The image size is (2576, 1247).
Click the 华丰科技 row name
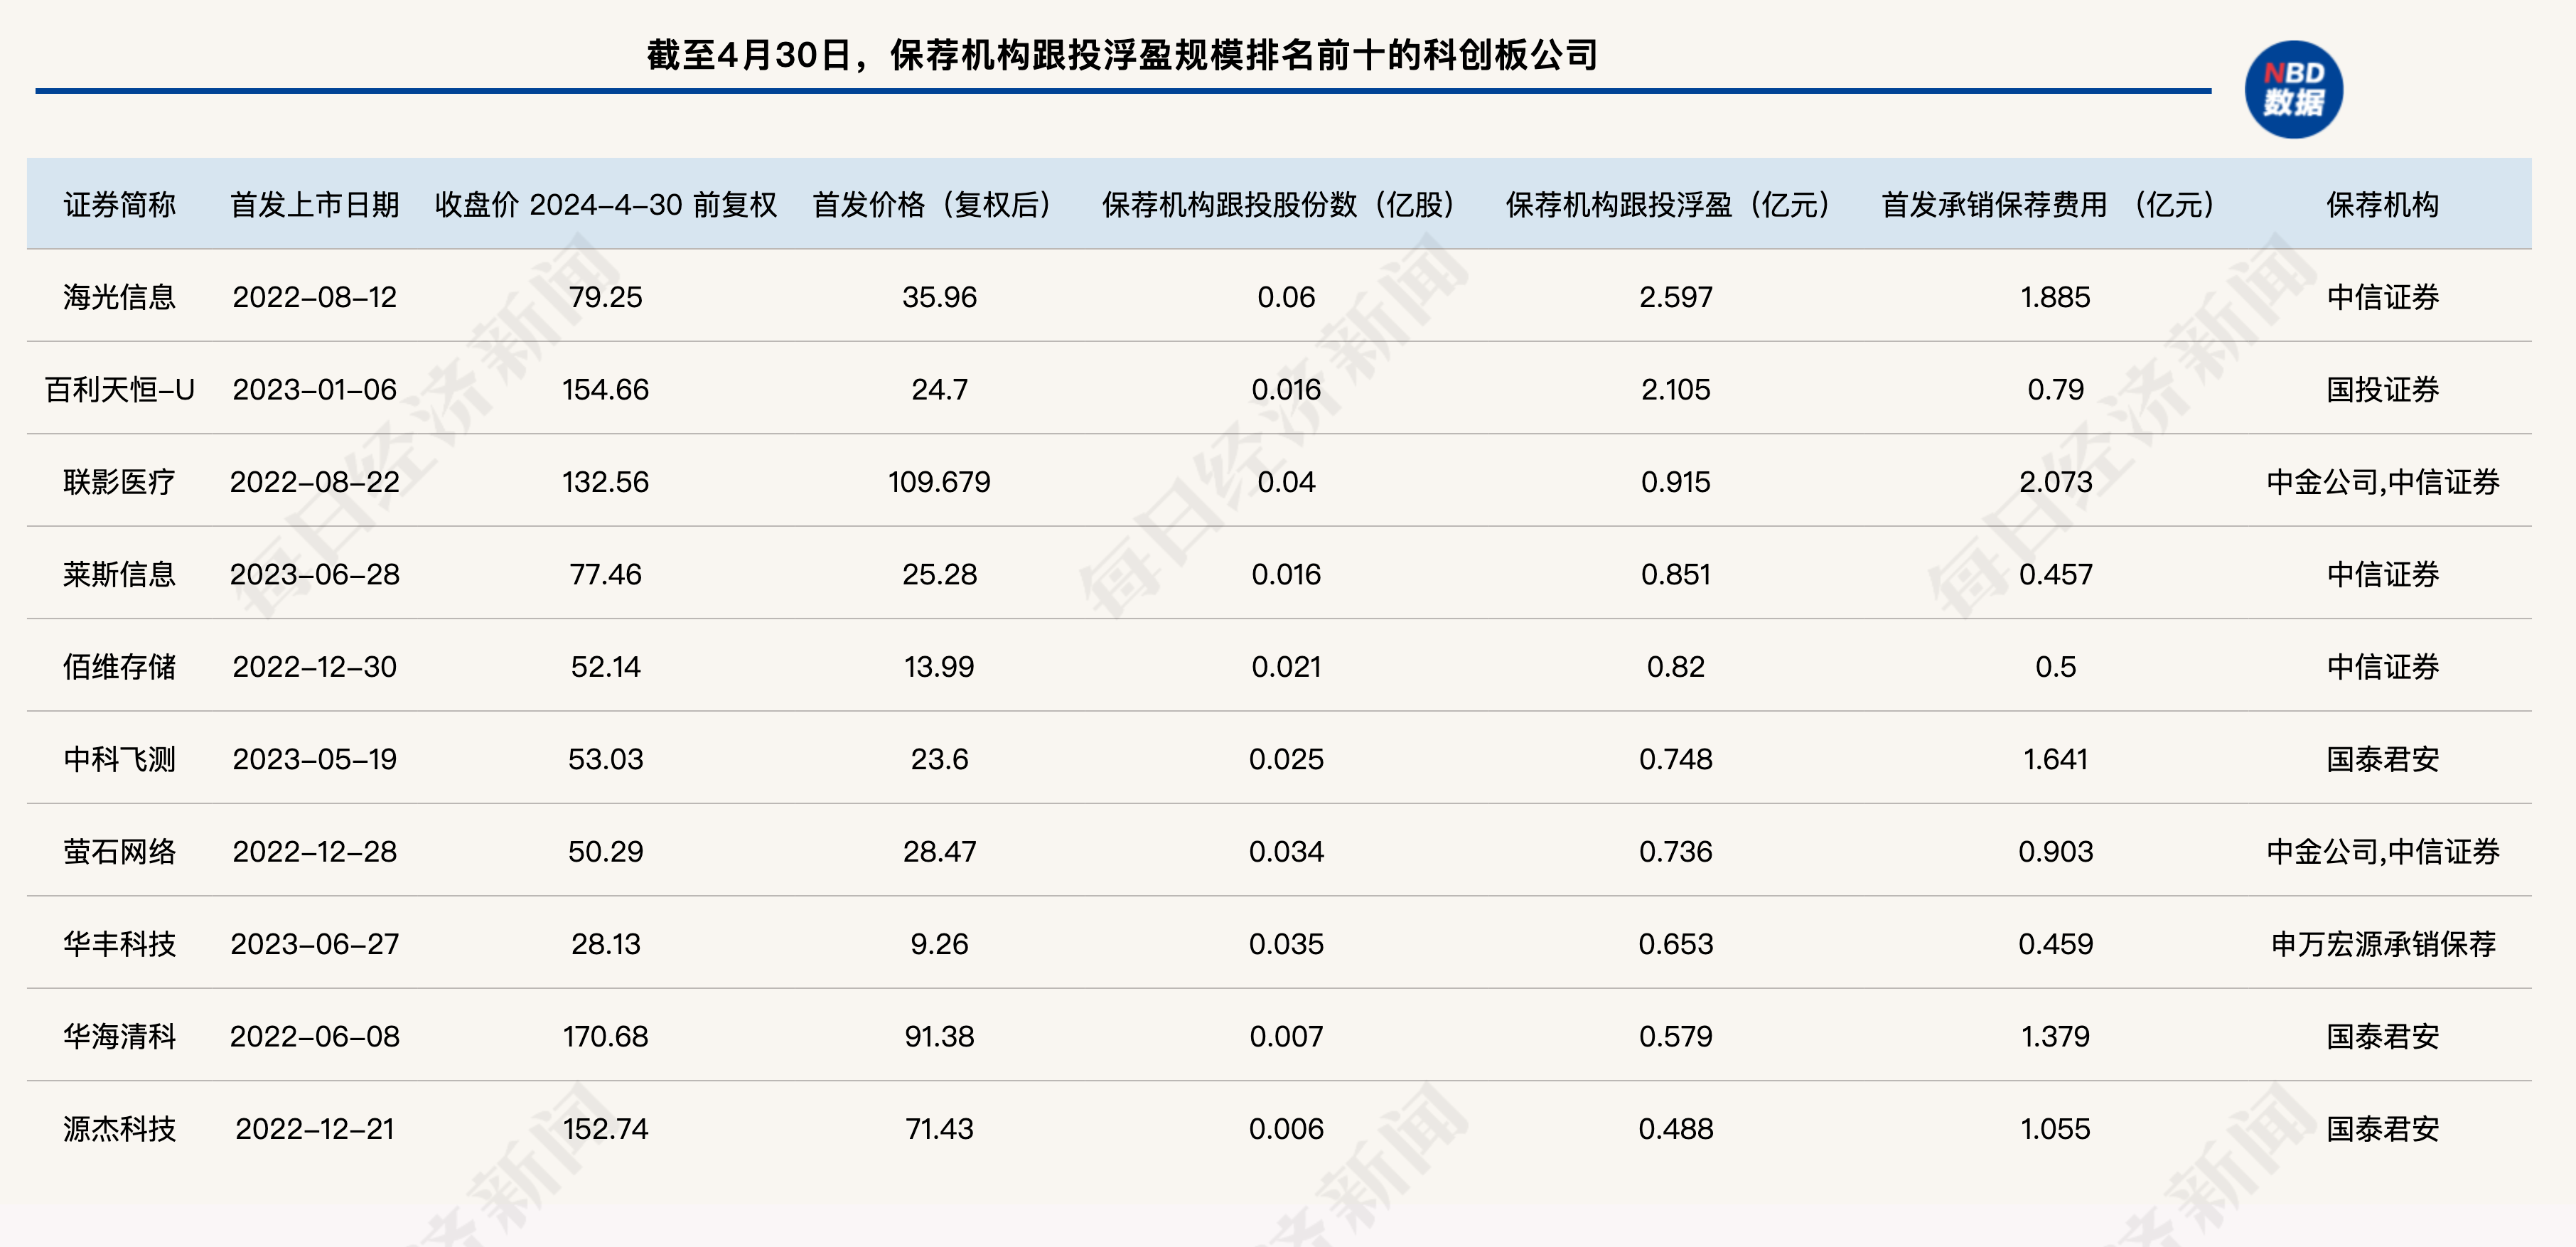point(119,944)
